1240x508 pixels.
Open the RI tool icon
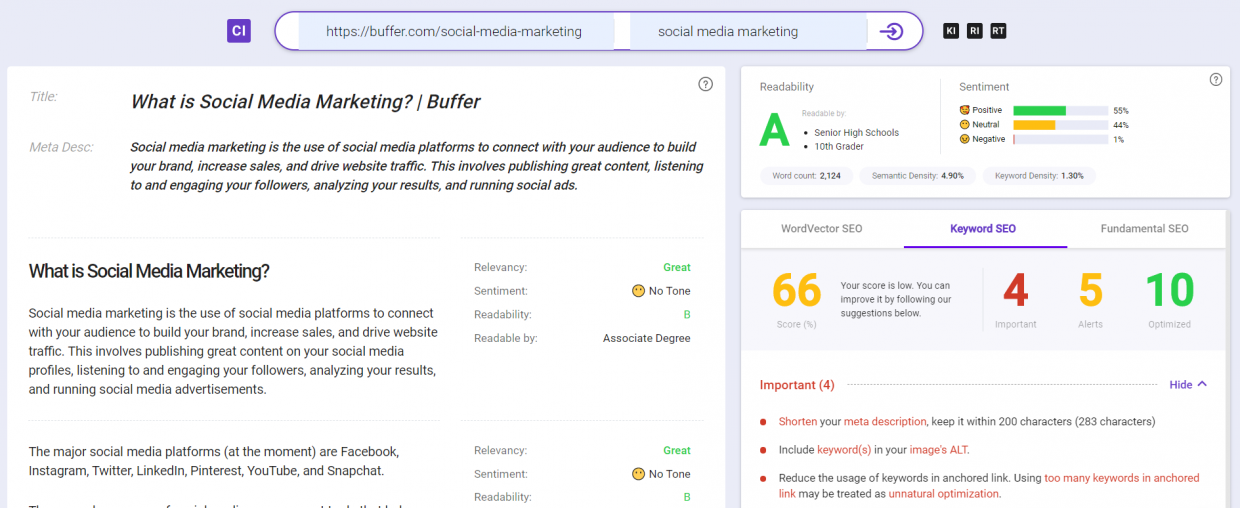[x=975, y=31]
